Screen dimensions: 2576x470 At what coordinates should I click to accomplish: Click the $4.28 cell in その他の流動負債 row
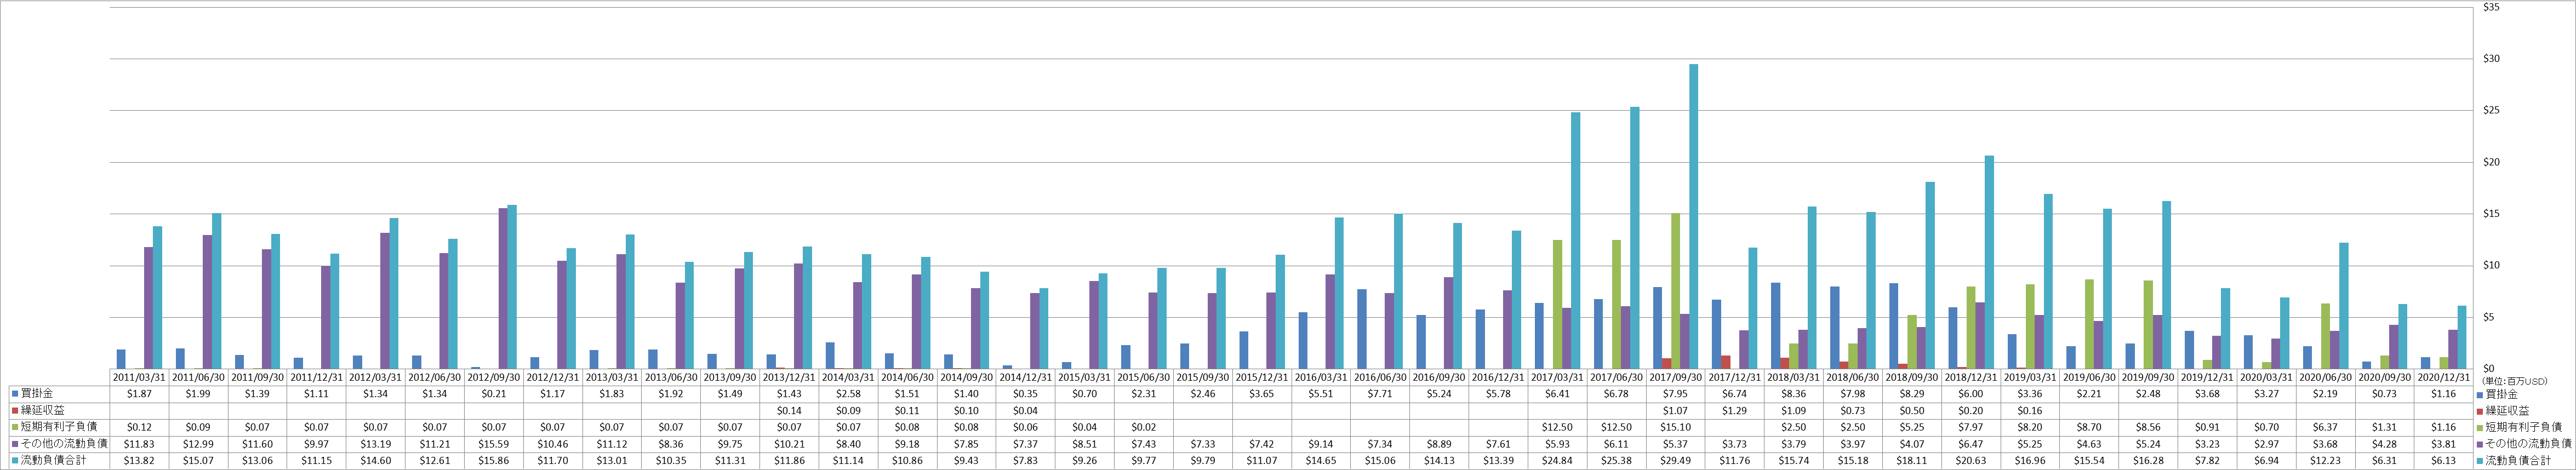coord(2384,443)
